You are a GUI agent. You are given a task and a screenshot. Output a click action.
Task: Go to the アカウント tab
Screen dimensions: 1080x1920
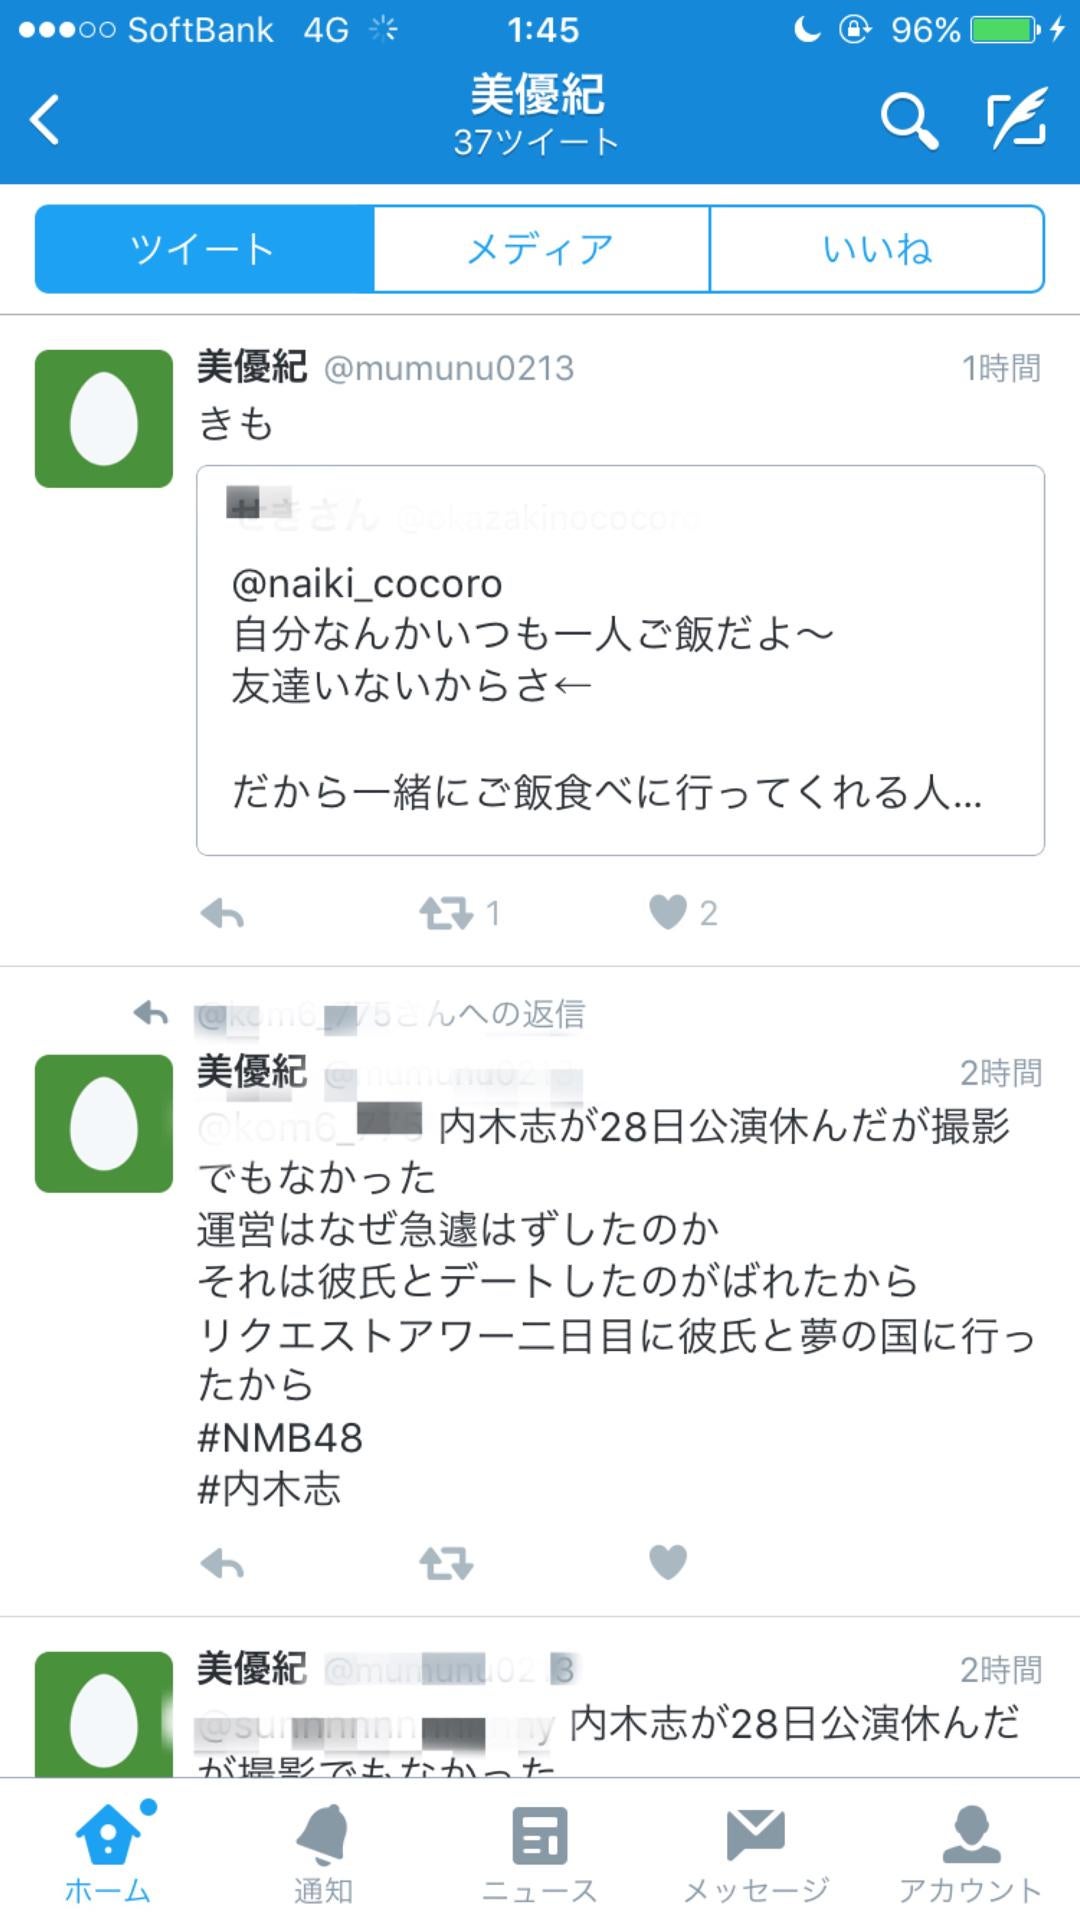click(970, 1854)
